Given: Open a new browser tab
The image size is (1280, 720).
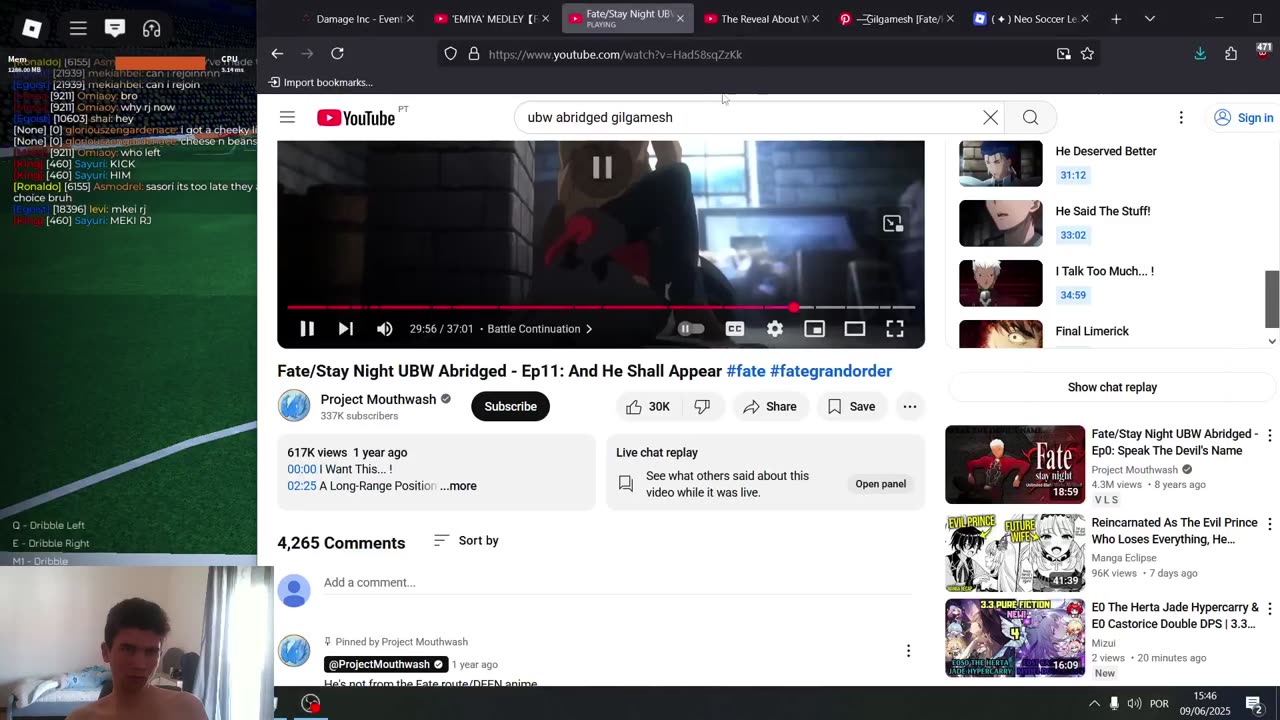Looking at the screenshot, I should pyautogui.click(x=1116, y=19).
